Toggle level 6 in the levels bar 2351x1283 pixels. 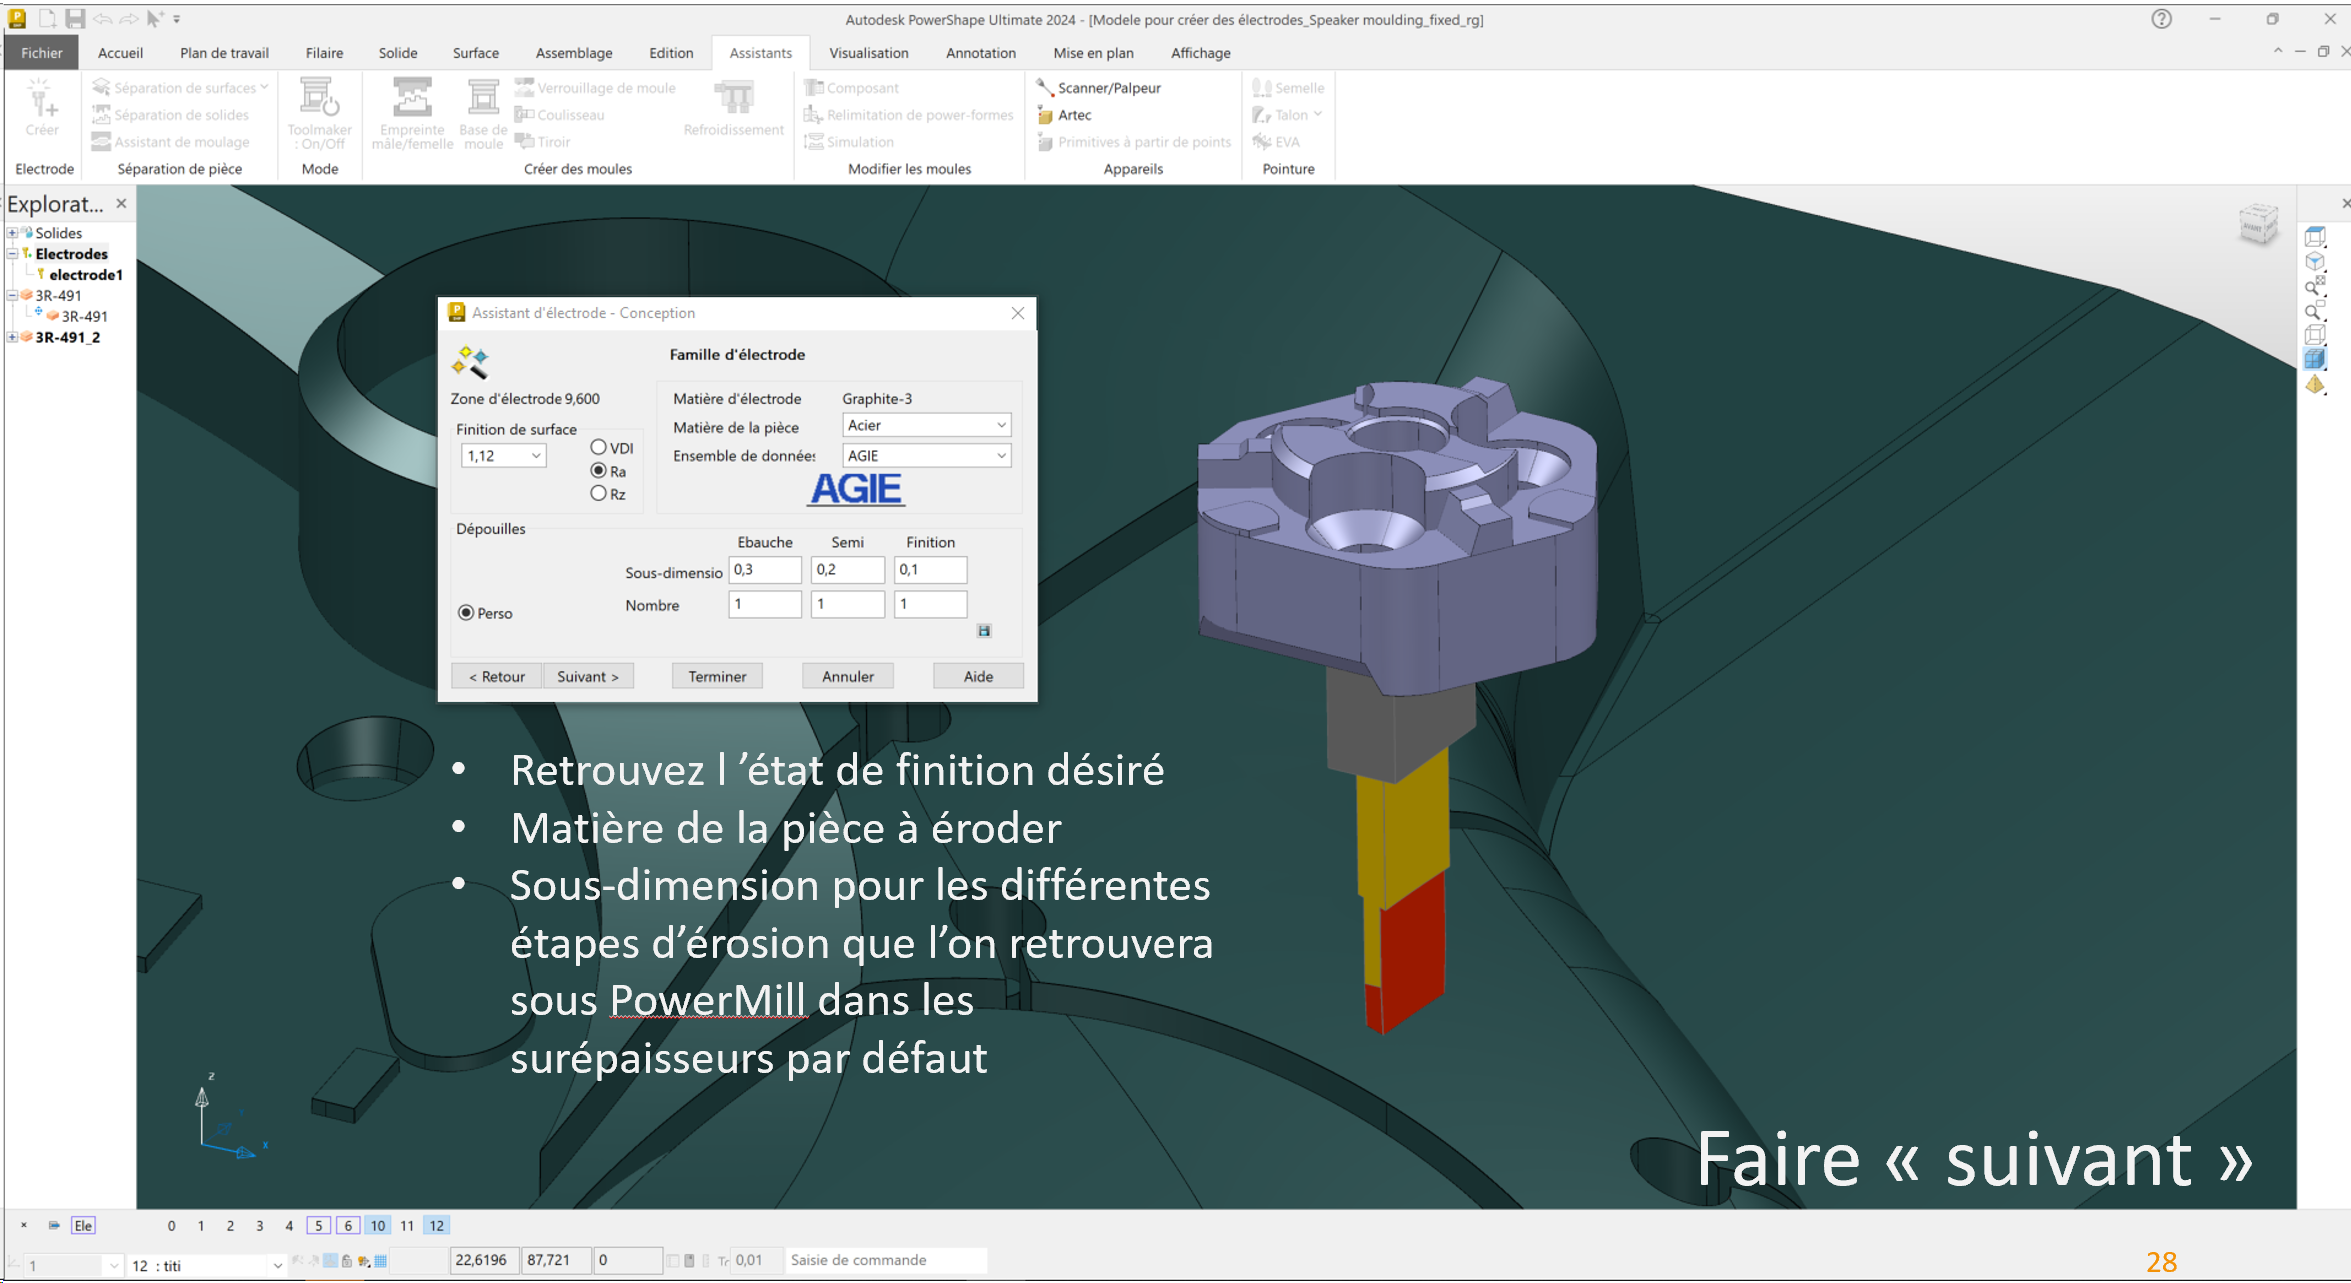[x=348, y=1225]
